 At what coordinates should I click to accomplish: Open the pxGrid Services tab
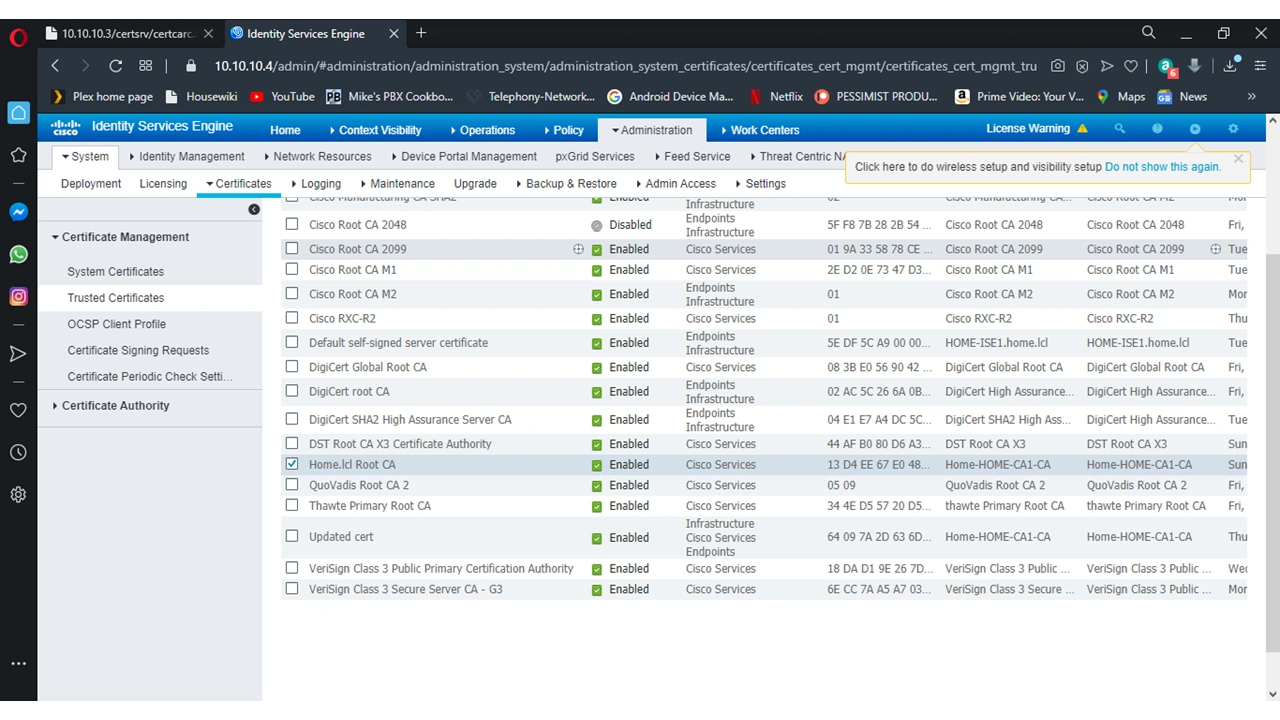point(595,156)
